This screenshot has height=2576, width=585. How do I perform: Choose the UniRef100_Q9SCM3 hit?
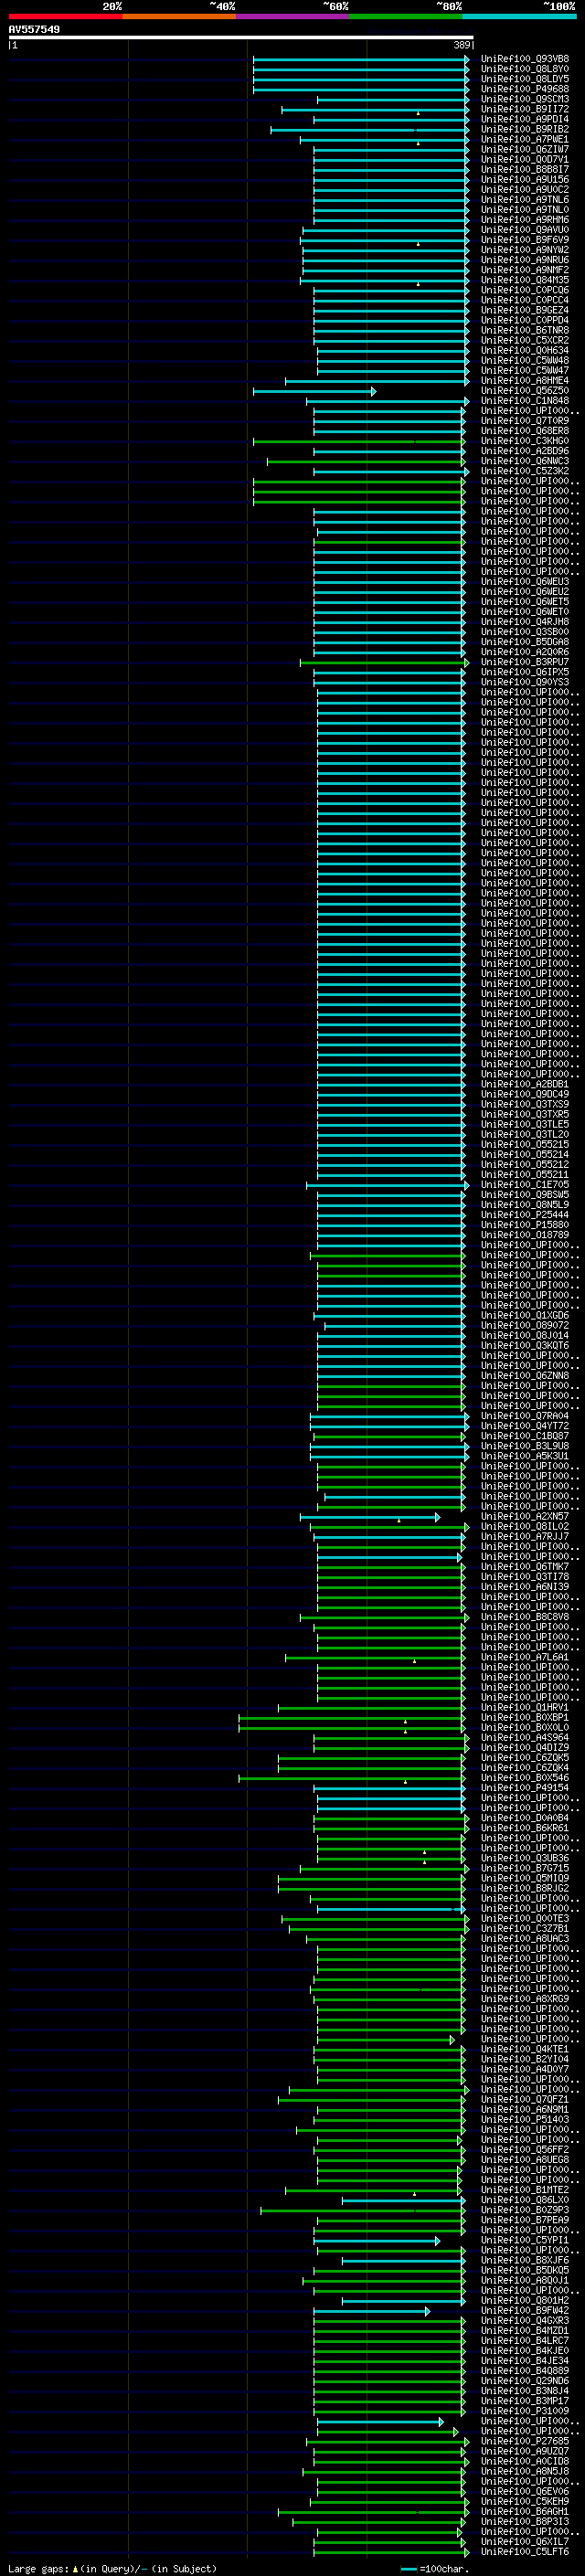[525, 99]
